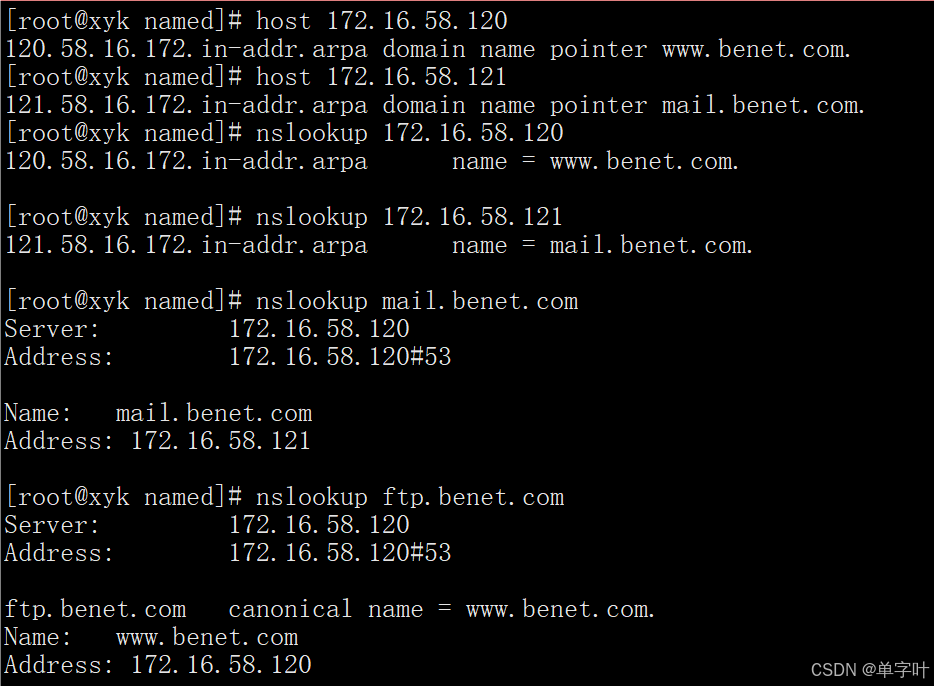934x686 pixels.
Task: Click the 'nslookup ftp.benet.com' command
Action: click(410, 497)
